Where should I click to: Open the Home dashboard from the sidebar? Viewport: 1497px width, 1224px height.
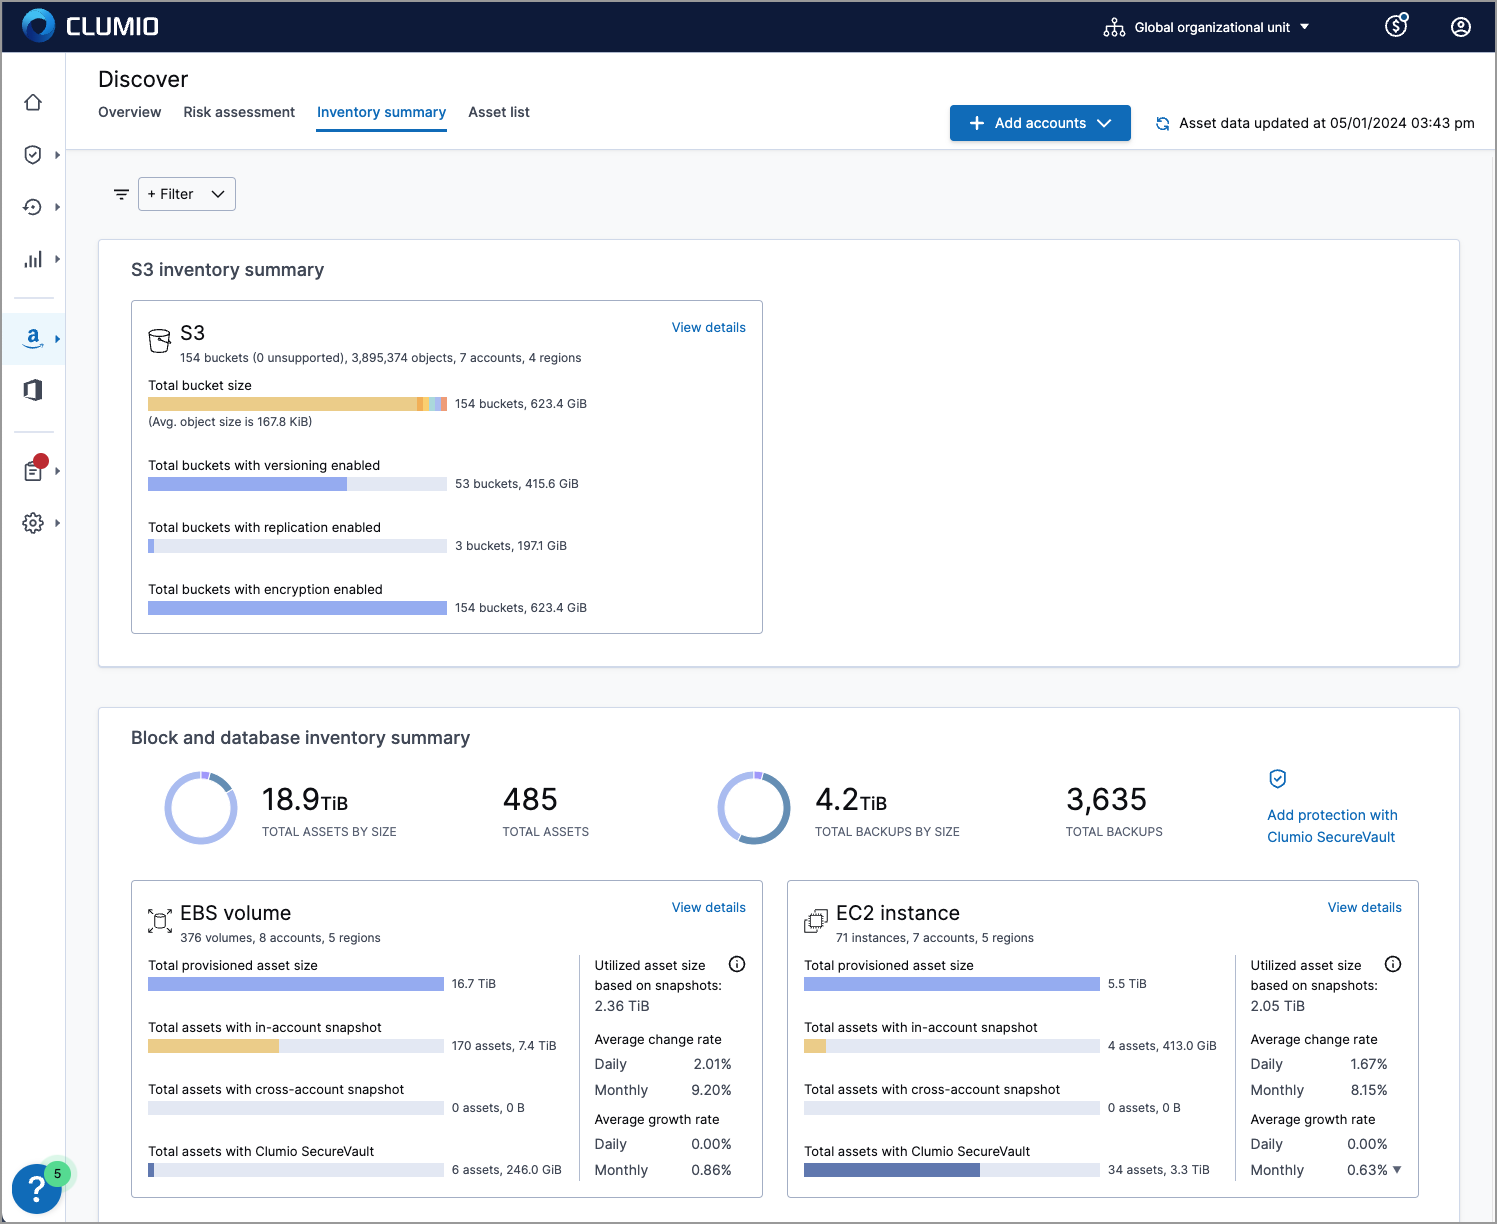click(x=33, y=102)
